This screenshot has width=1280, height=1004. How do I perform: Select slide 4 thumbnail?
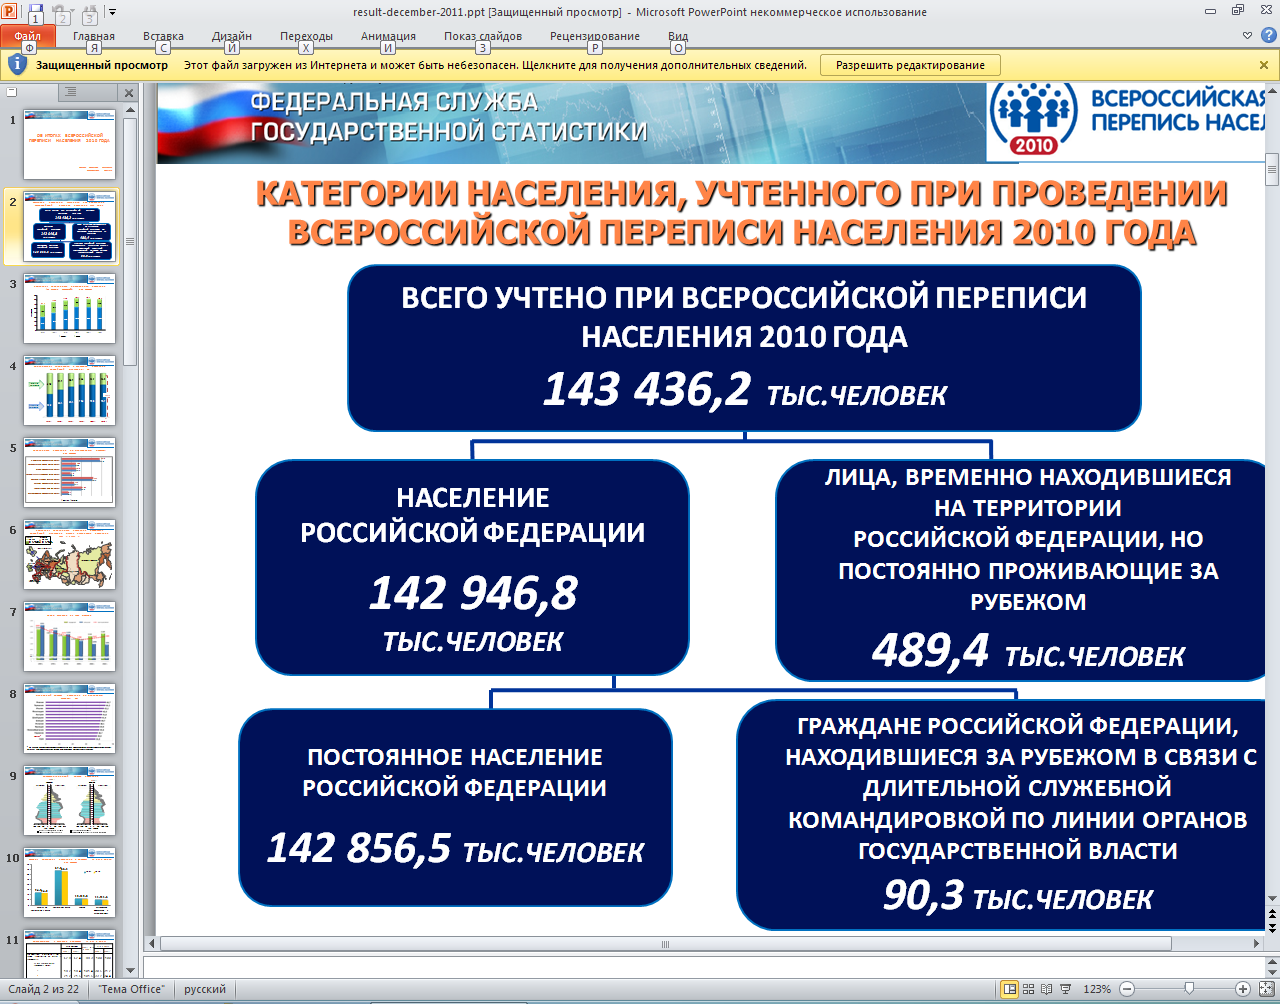[x=70, y=391]
